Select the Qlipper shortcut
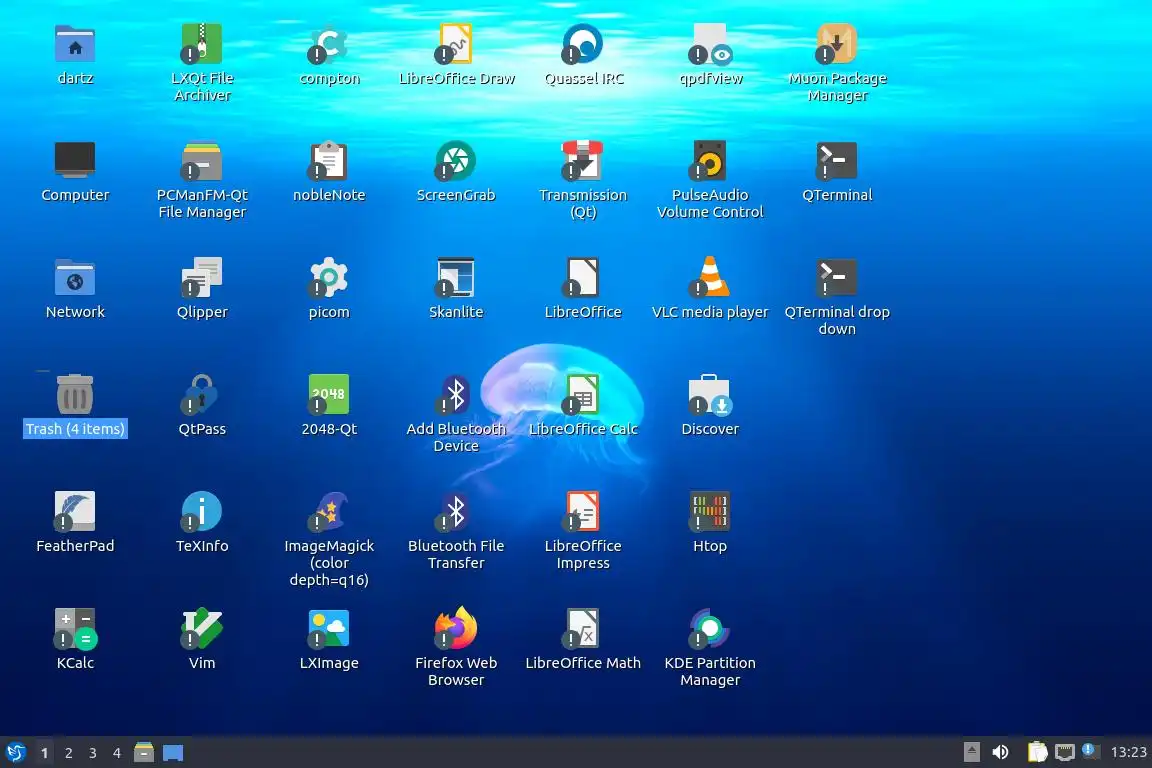 click(202, 278)
